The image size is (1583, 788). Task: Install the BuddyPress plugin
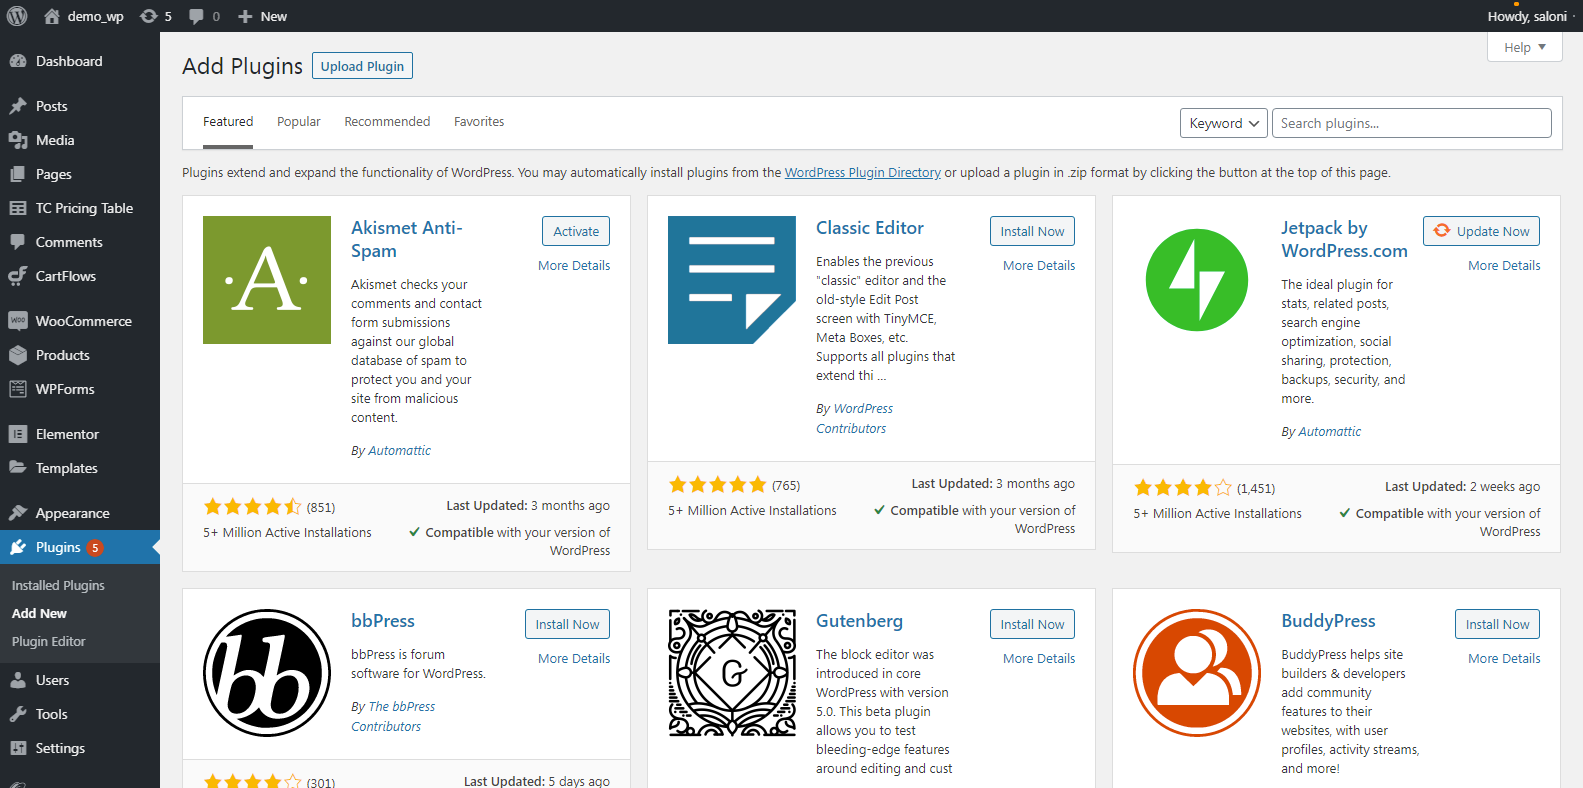[1497, 624]
